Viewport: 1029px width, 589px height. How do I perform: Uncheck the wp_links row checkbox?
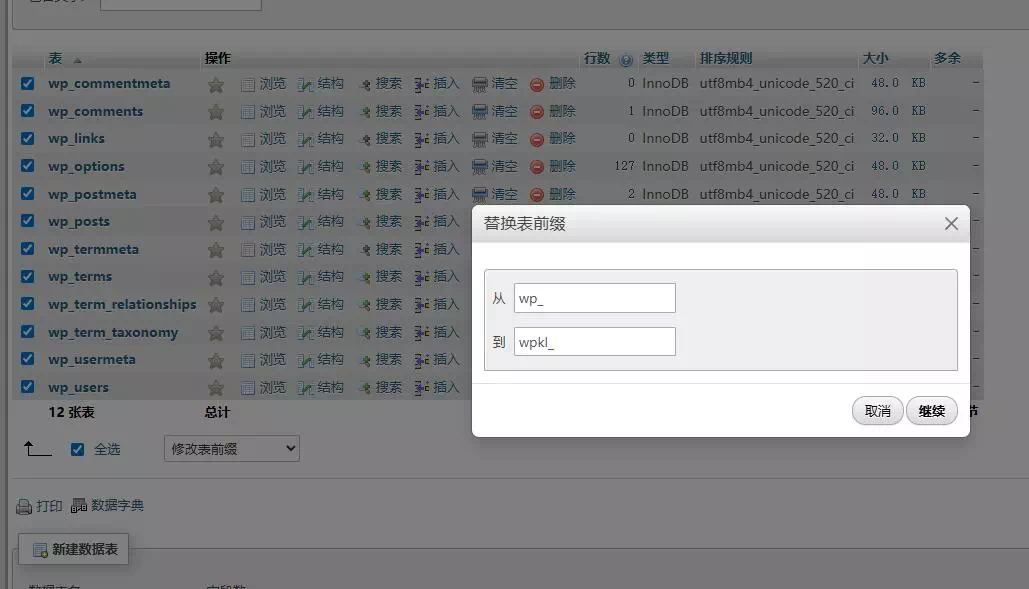[28, 138]
